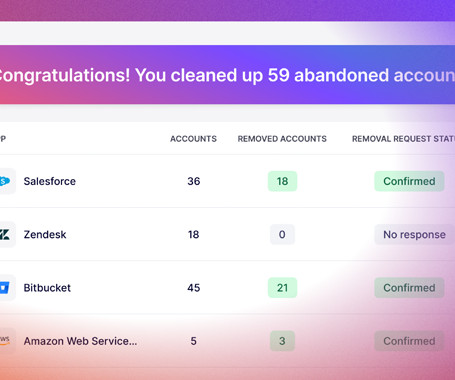The width and height of the screenshot is (455, 380).
Task: Click Bitbucket removed accounts badge 21
Action: pyautogui.click(x=282, y=288)
